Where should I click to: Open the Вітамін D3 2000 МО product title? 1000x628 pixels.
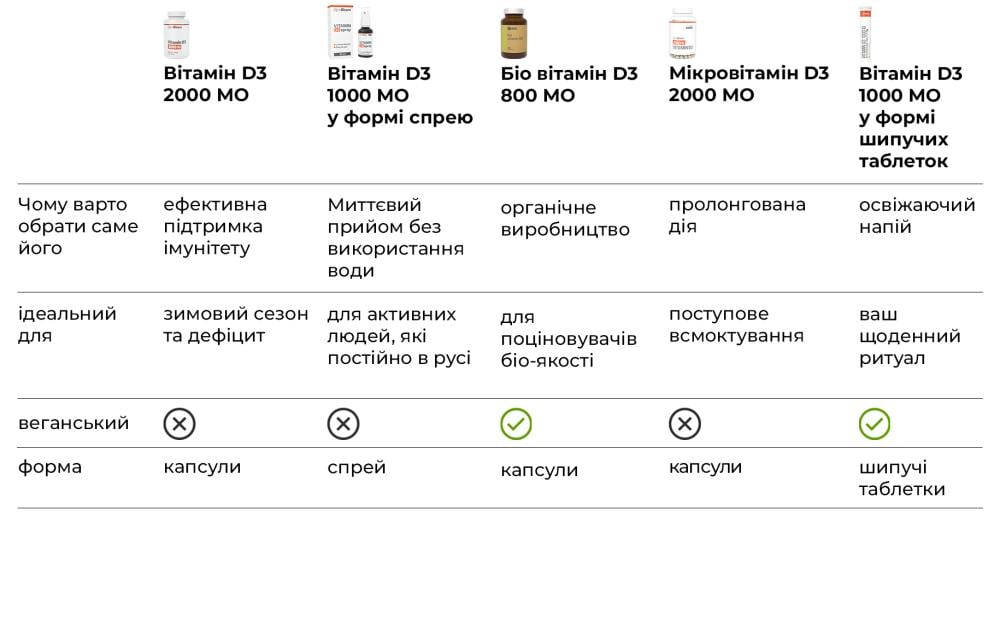(215, 84)
